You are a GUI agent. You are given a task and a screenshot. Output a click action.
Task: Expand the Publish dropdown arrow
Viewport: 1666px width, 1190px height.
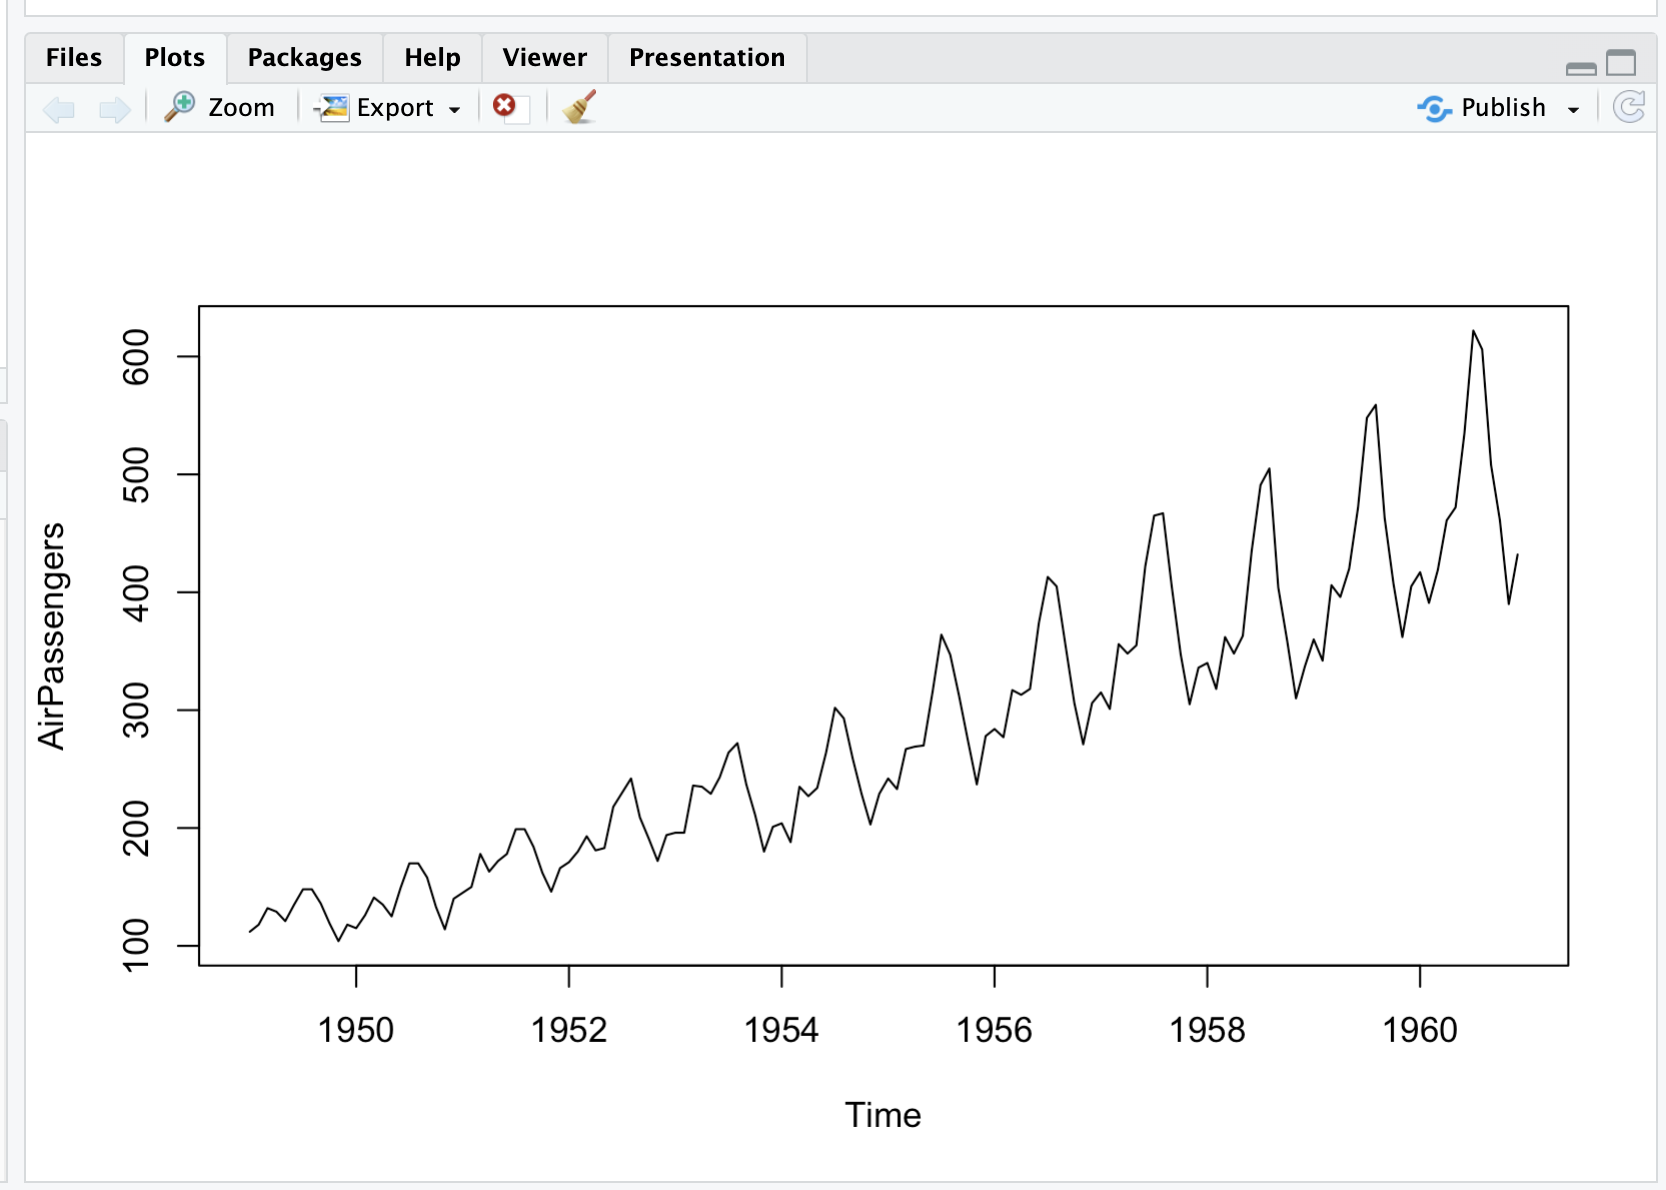(x=1573, y=109)
